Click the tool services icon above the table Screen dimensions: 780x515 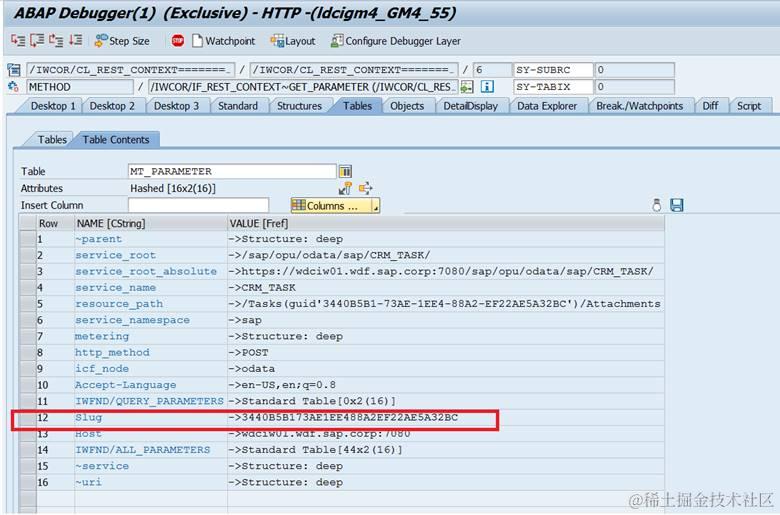(x=657, y=205)
